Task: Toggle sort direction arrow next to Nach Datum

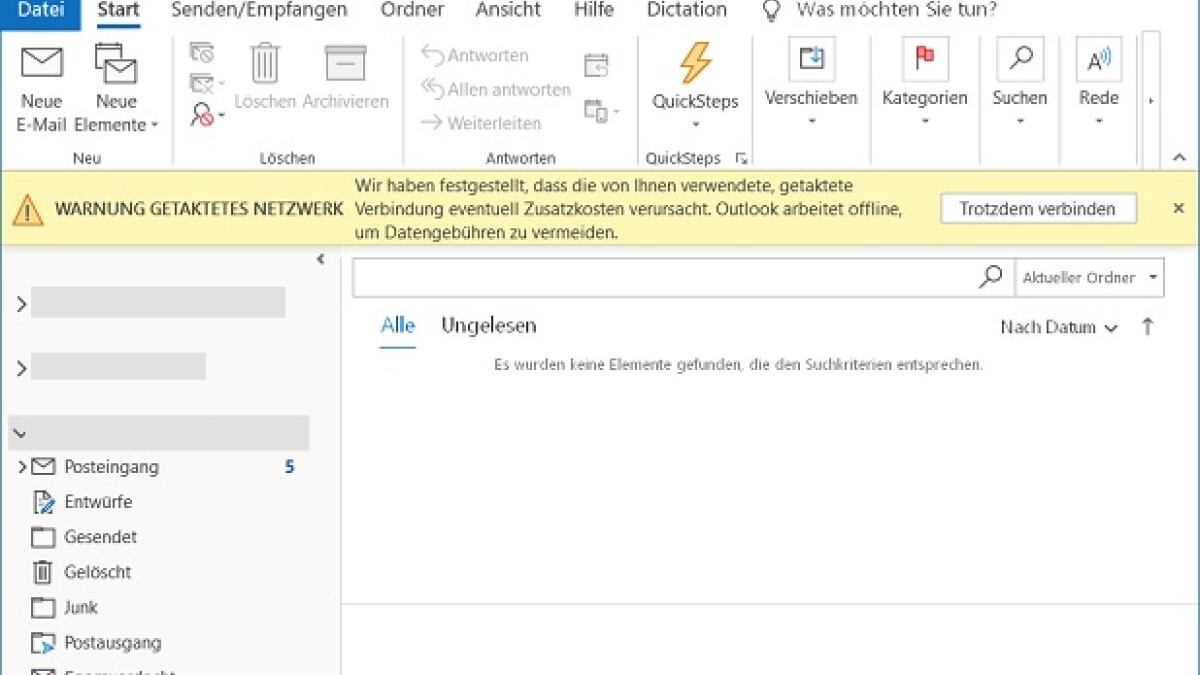Action: click(1147, 327)
